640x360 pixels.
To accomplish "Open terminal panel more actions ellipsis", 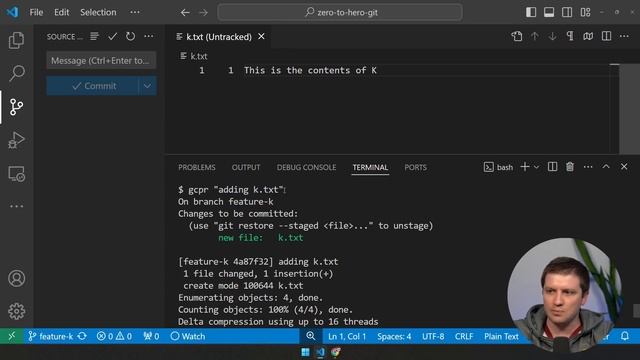I will [588, 167].
